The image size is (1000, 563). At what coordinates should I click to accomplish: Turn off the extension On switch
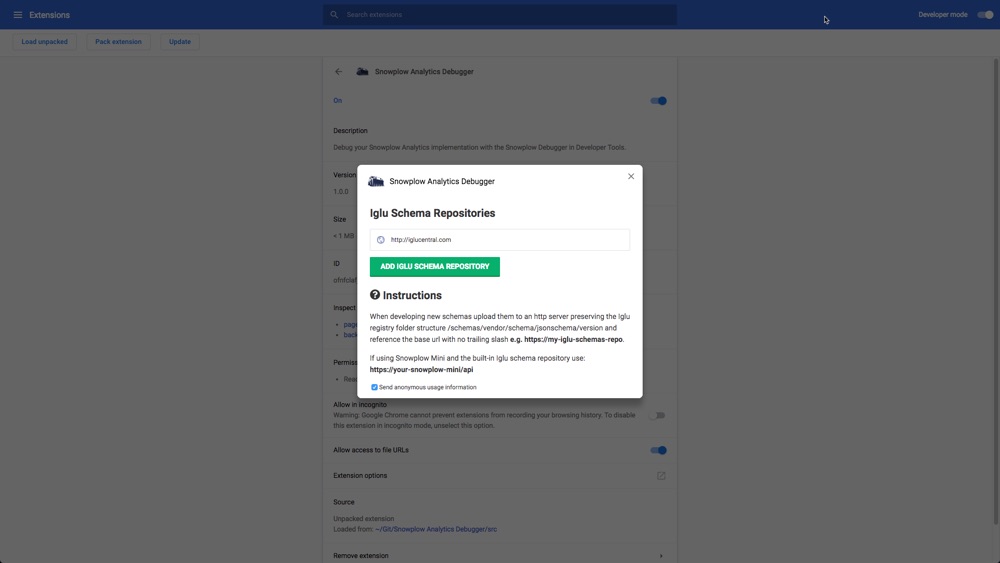click(658, 101)
